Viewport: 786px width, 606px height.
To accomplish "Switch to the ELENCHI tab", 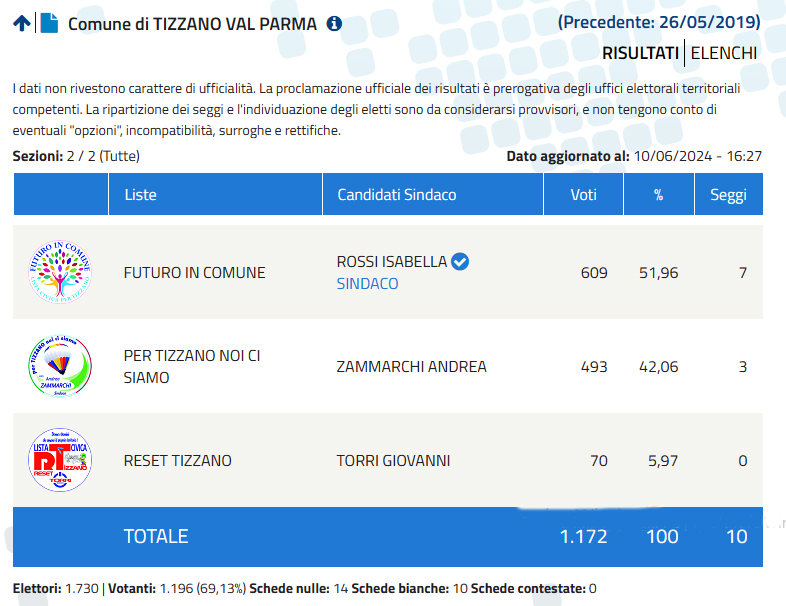I will click(723, 53).
